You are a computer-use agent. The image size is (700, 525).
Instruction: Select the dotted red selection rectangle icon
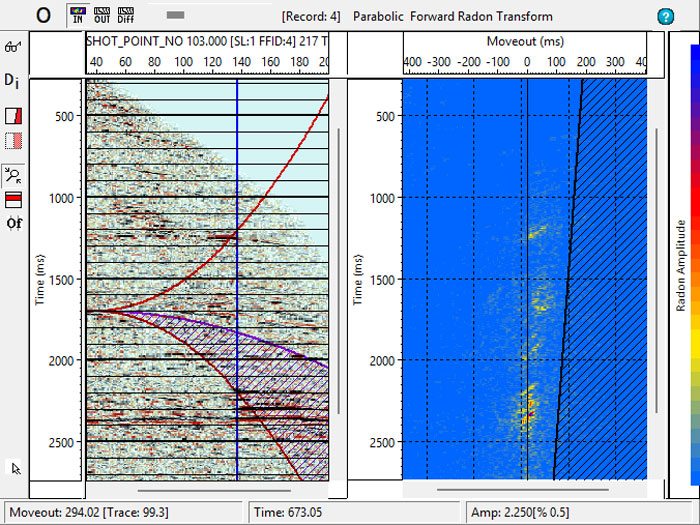[x=13, y=140]
